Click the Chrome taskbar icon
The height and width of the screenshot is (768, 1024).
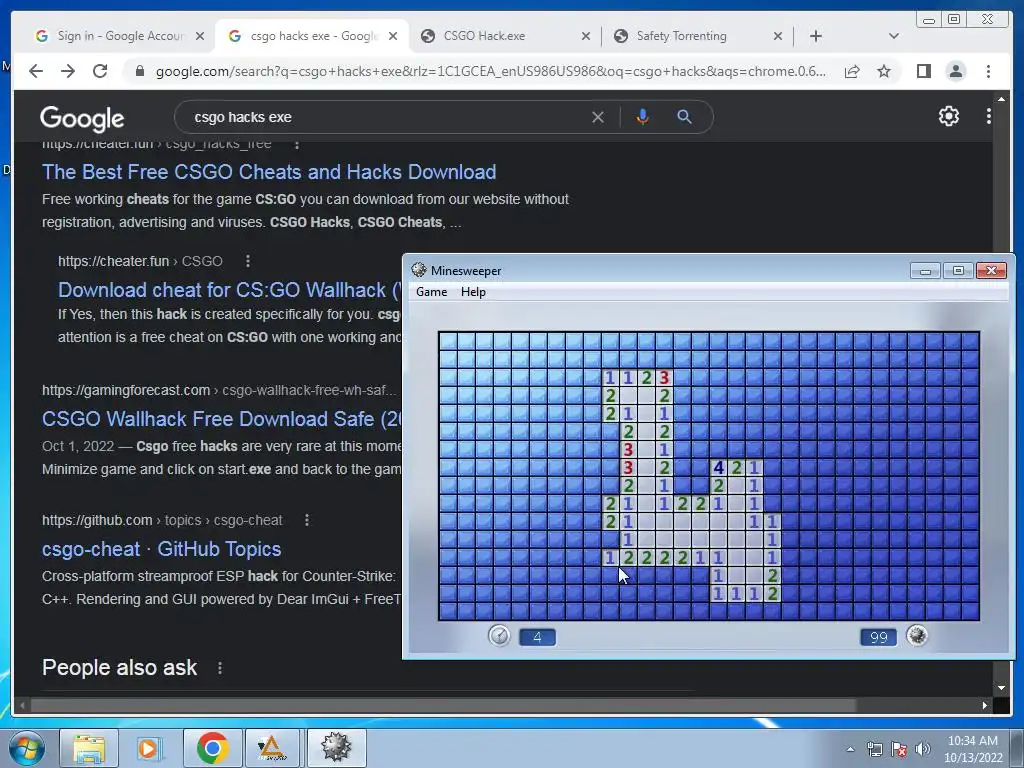coord(212,748)
